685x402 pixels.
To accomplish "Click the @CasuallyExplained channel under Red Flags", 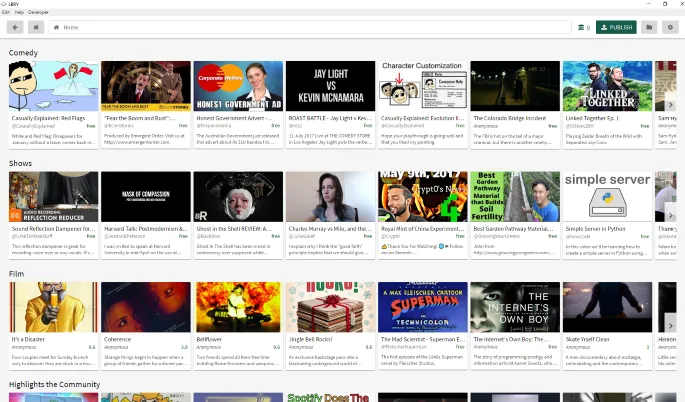I will (x=33, y=126).
